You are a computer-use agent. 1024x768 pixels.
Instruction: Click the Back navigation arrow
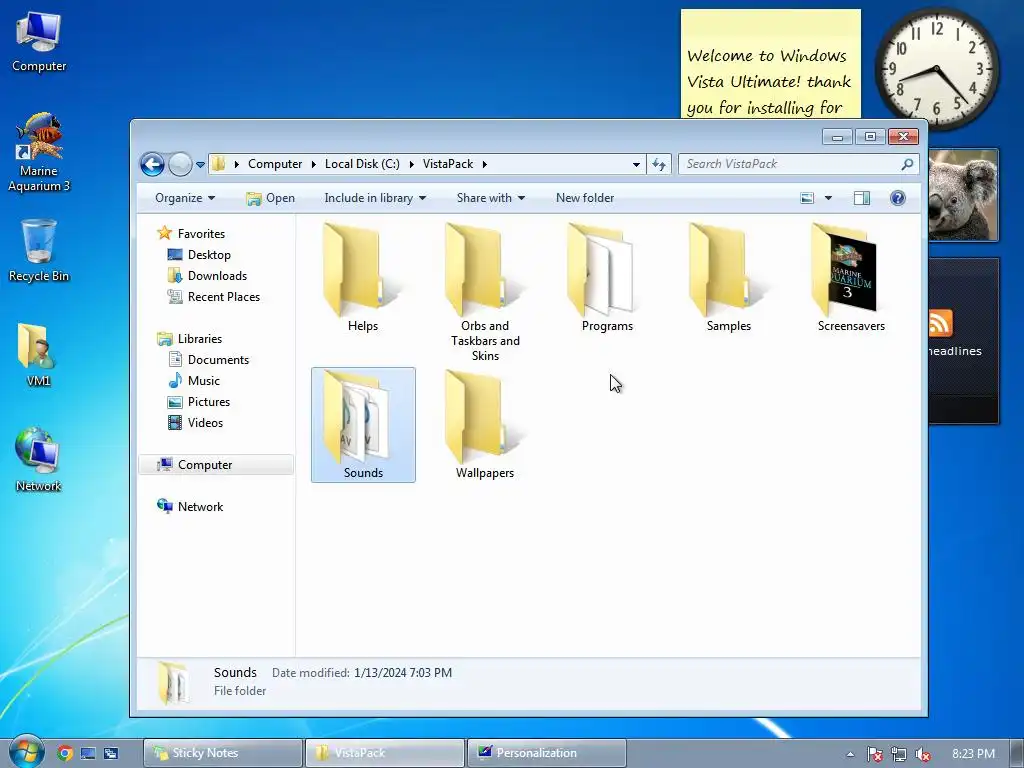click(x=152, y=164)
